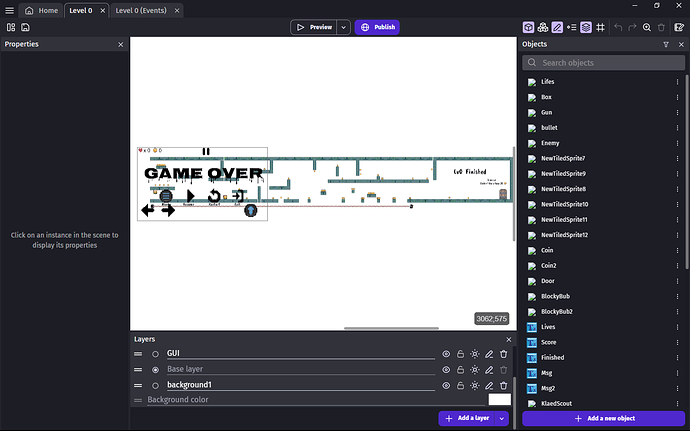Open the options menu for Lifes object
Viewport: 690px width, 431px height.
[x=677, y=82]
